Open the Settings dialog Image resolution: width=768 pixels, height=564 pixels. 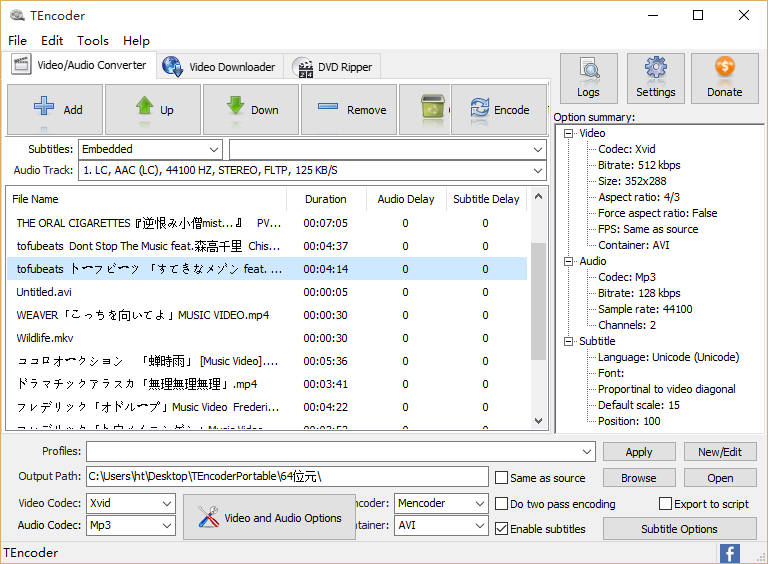656,78
